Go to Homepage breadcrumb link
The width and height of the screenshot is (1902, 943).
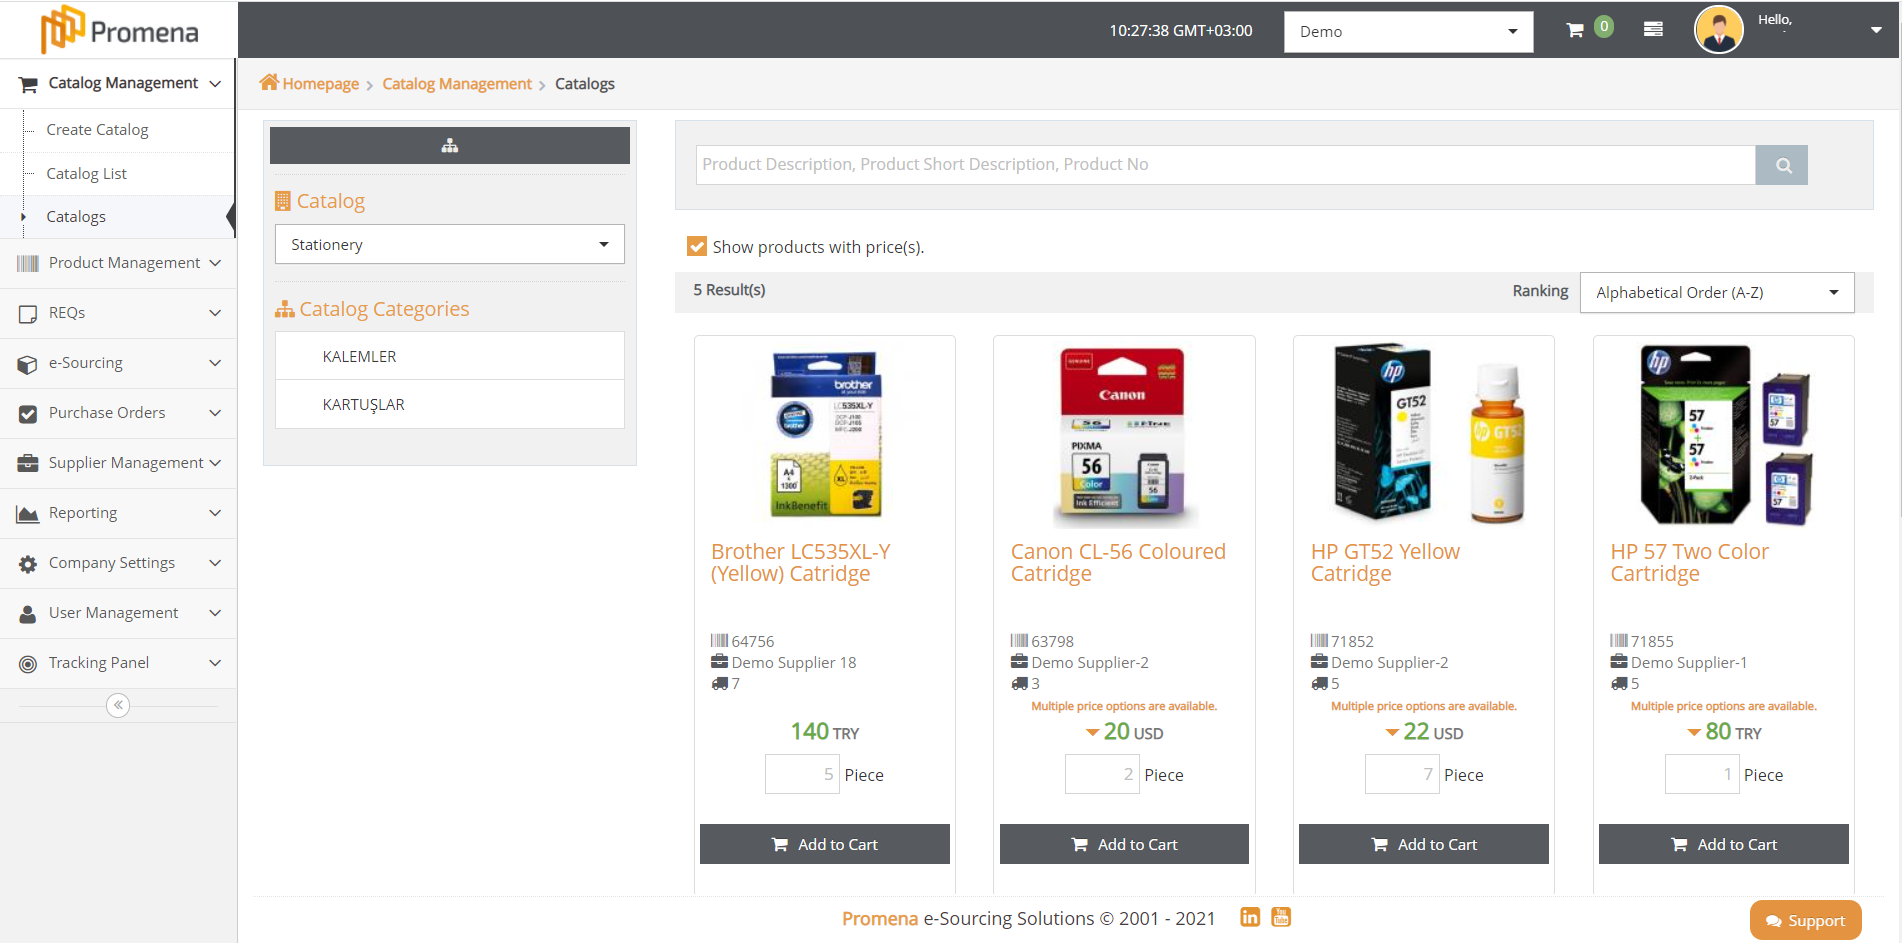click(x=320, y=84)
